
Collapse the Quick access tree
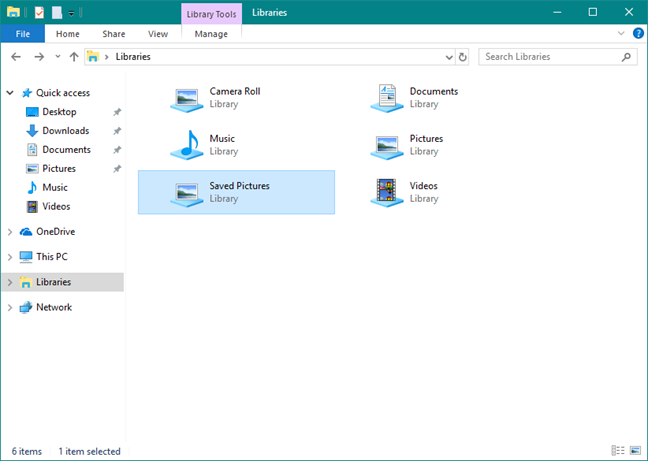pyautogui.click(x=10, y=93)
